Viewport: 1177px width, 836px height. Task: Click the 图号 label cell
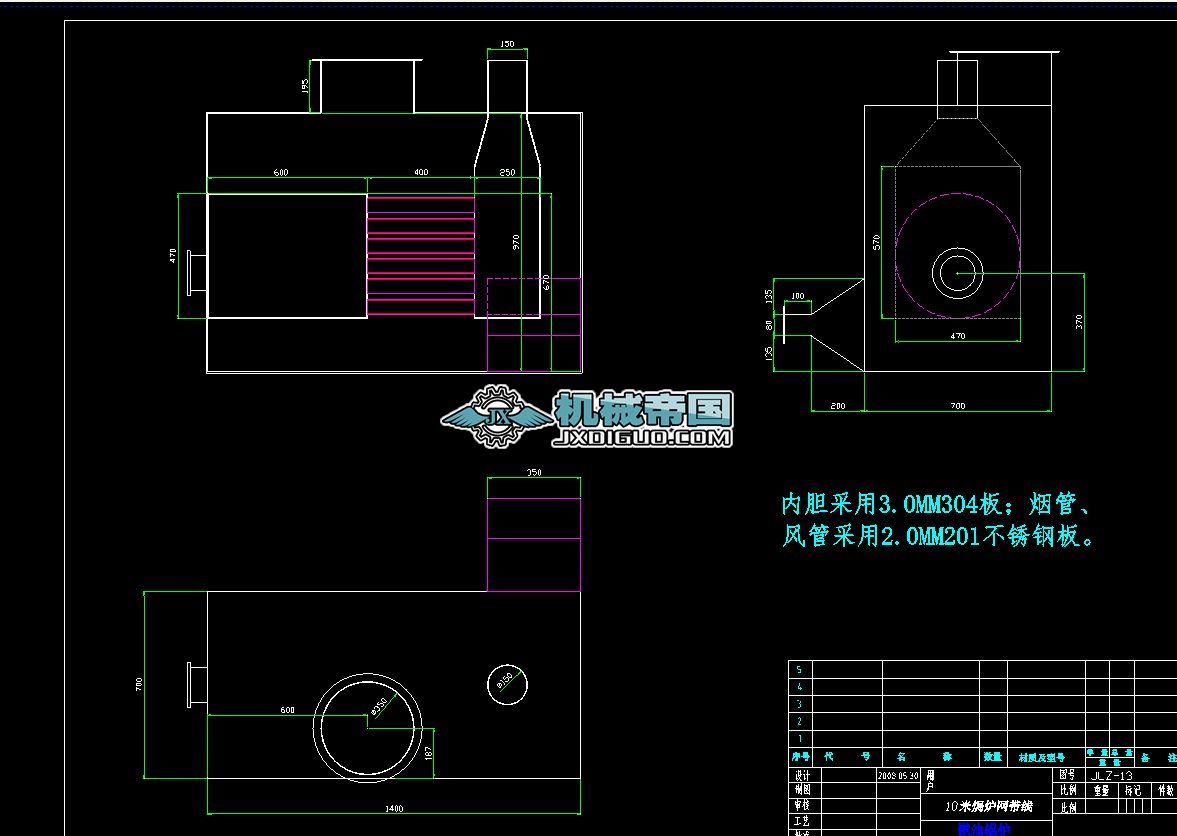(x=1067, y=774)
